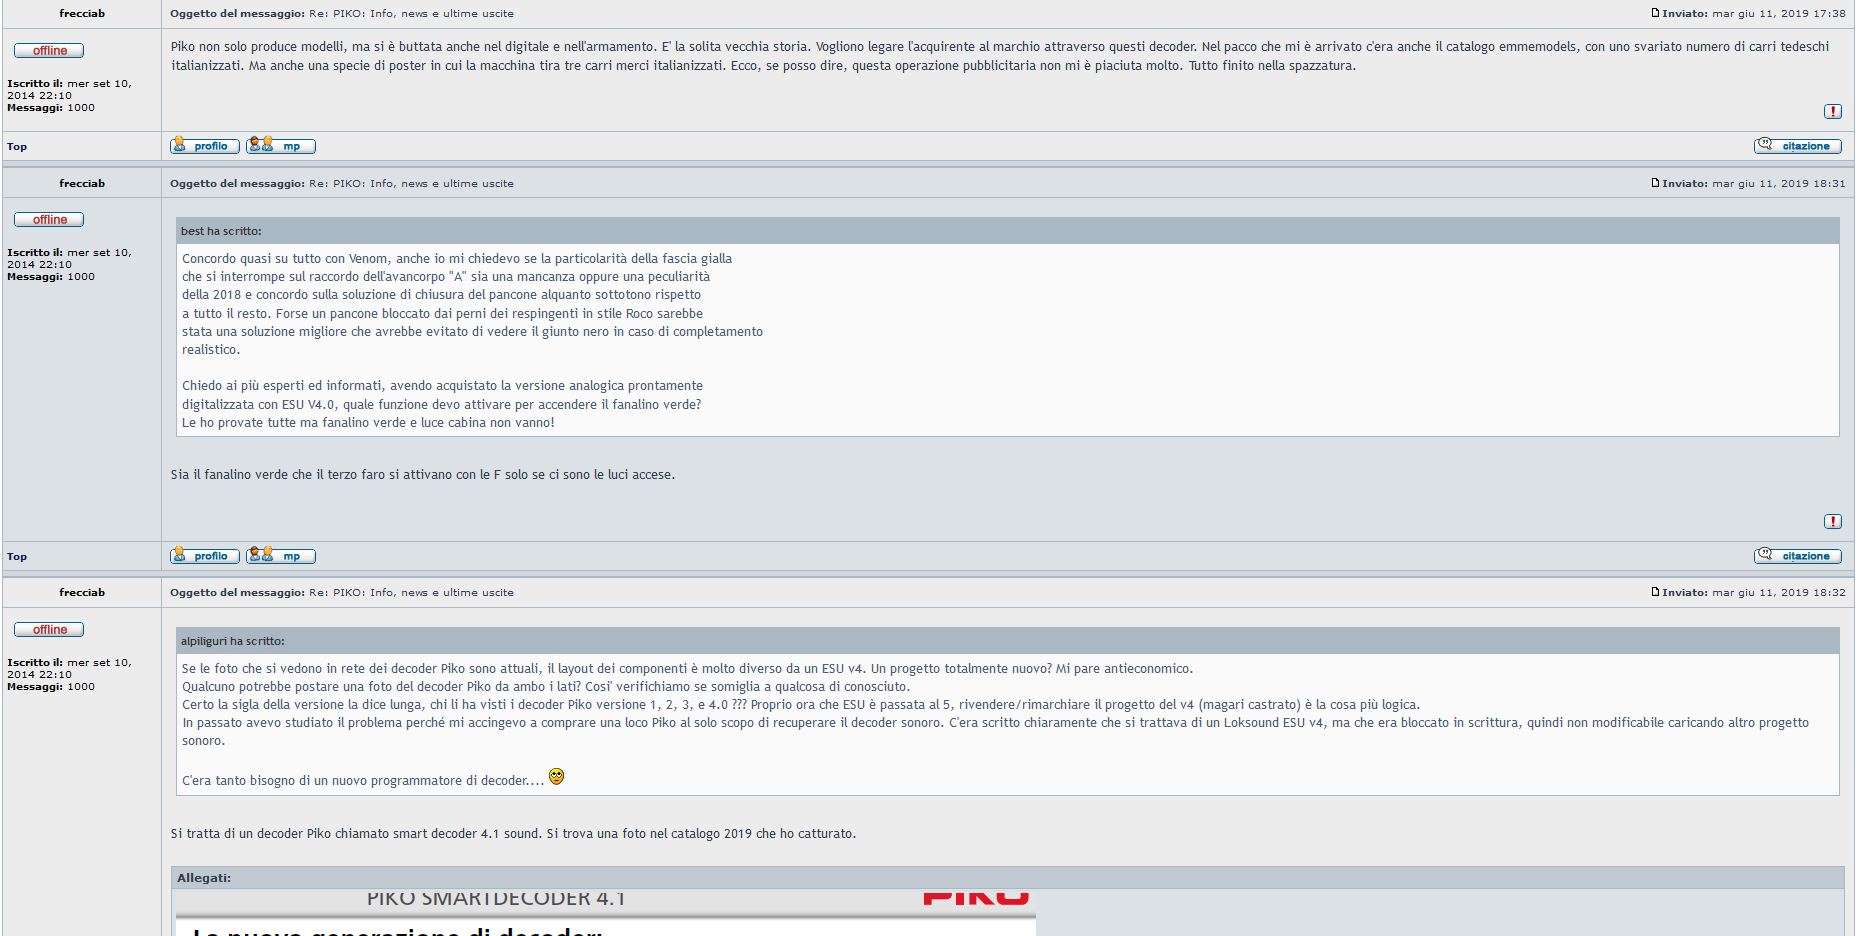The width and height of the screenshot is (1874, 936).
Task: Report the post sent at 17:38
Action: coord(1832,111)
